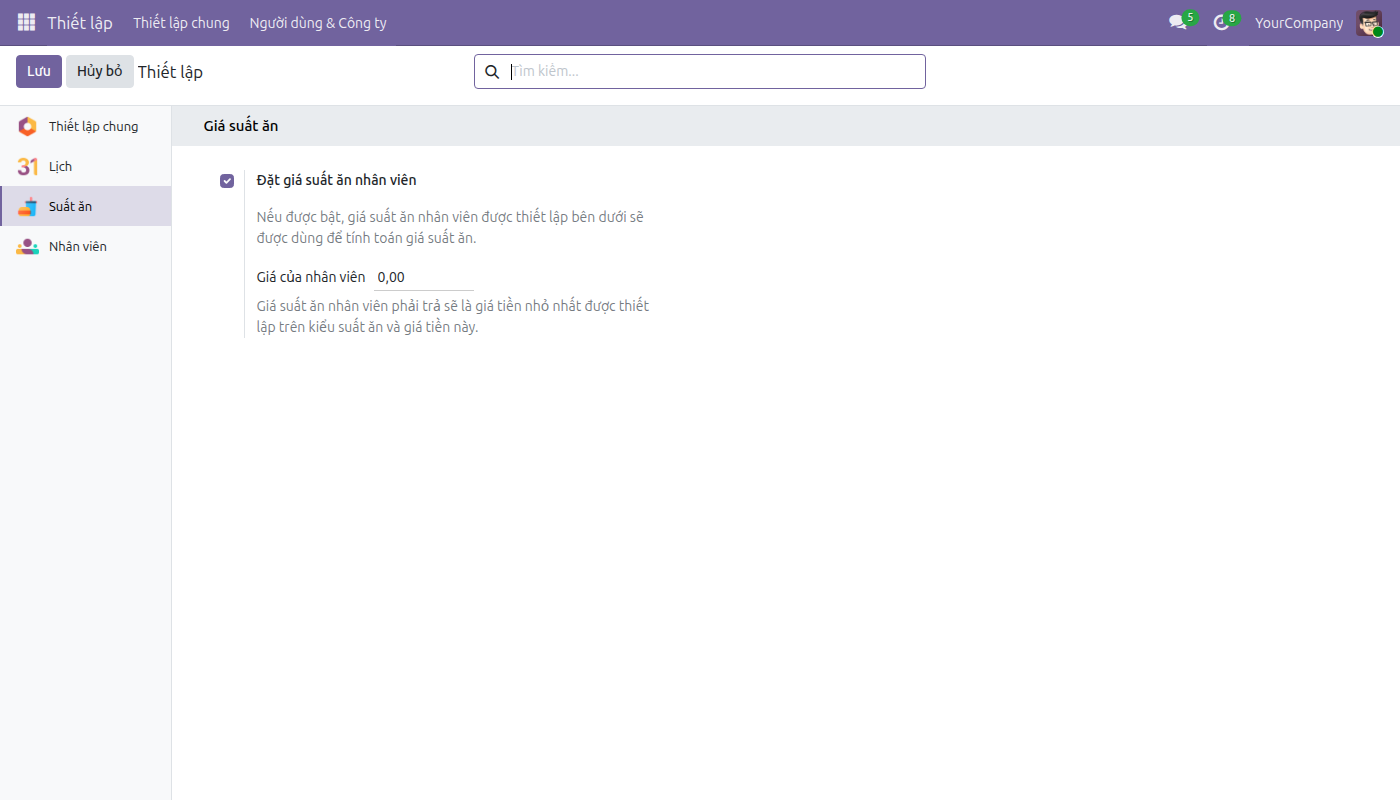Select the Nhân viên people icon in the sidebar
Screen dimensions: 1400x800
28,246
